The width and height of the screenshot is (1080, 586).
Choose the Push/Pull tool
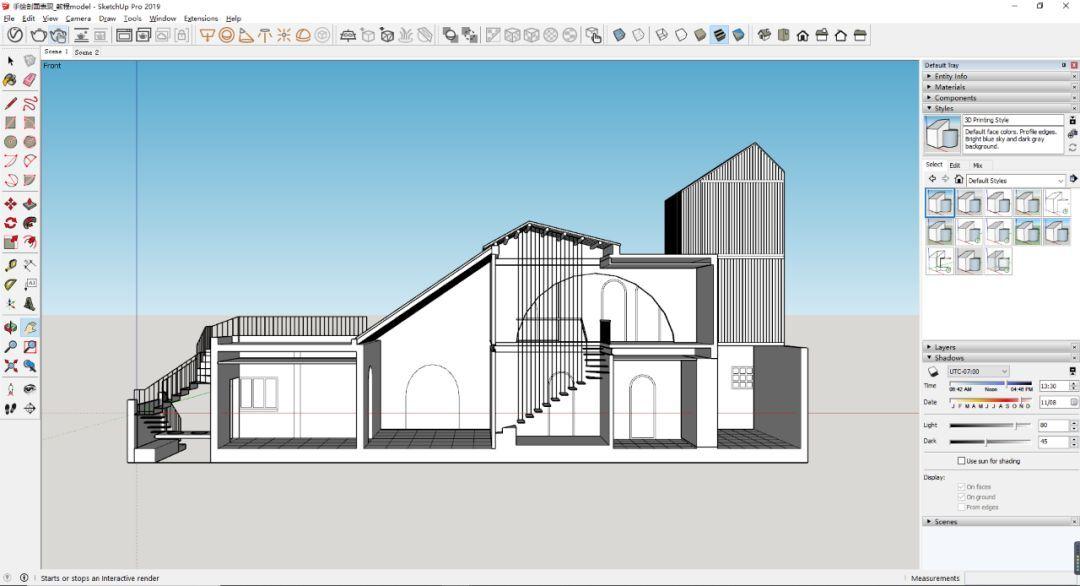point(29,204)
